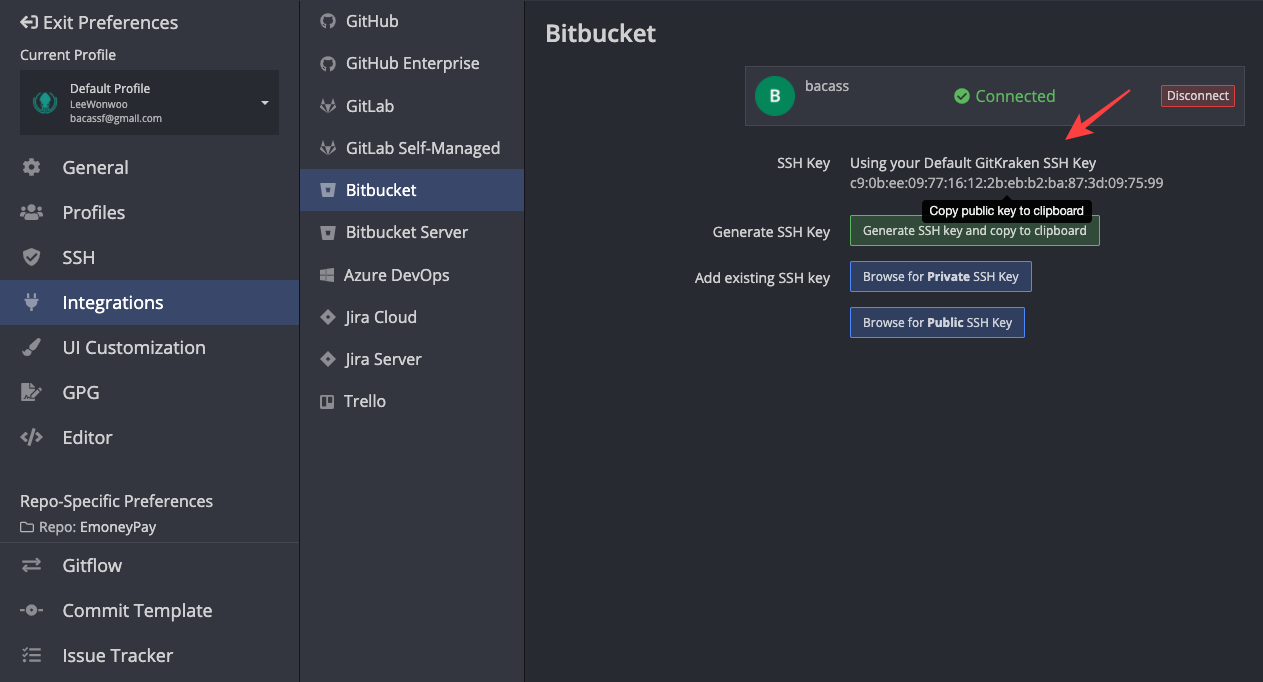Click the Default Profile Kraken avatar

click(x=45, y=102)
